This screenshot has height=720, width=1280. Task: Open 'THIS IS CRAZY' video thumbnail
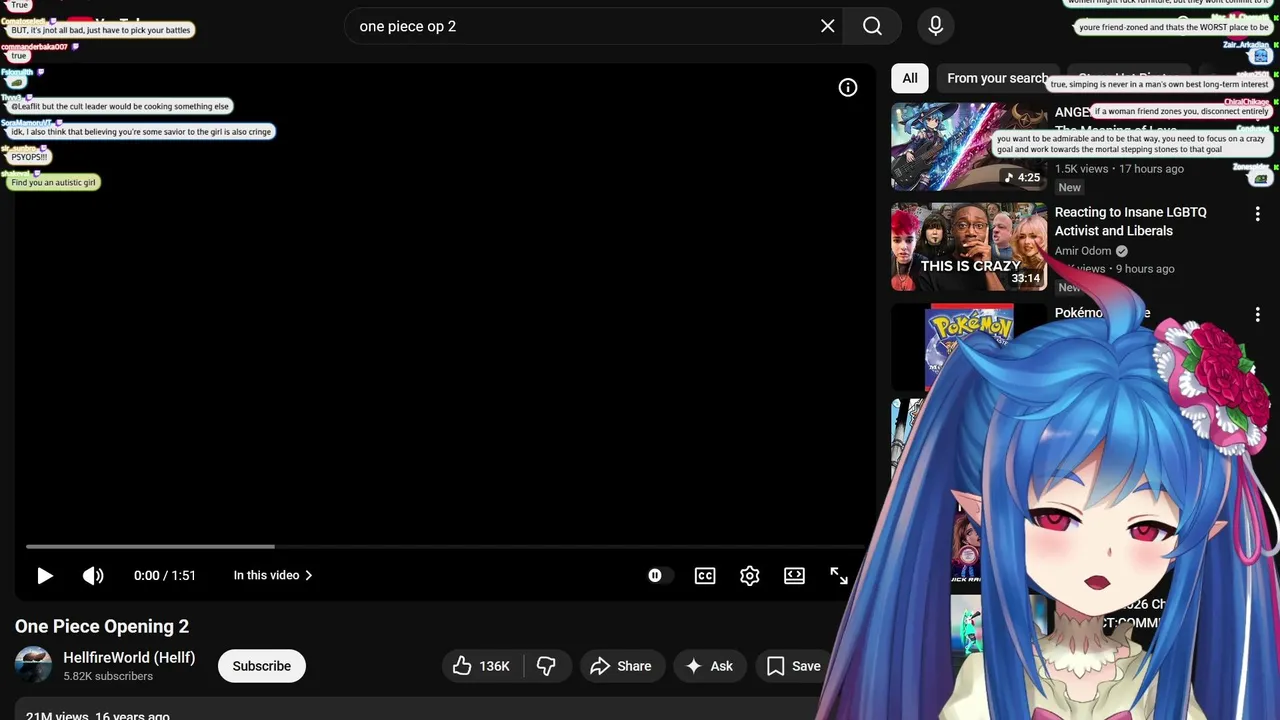pos(969,247)
